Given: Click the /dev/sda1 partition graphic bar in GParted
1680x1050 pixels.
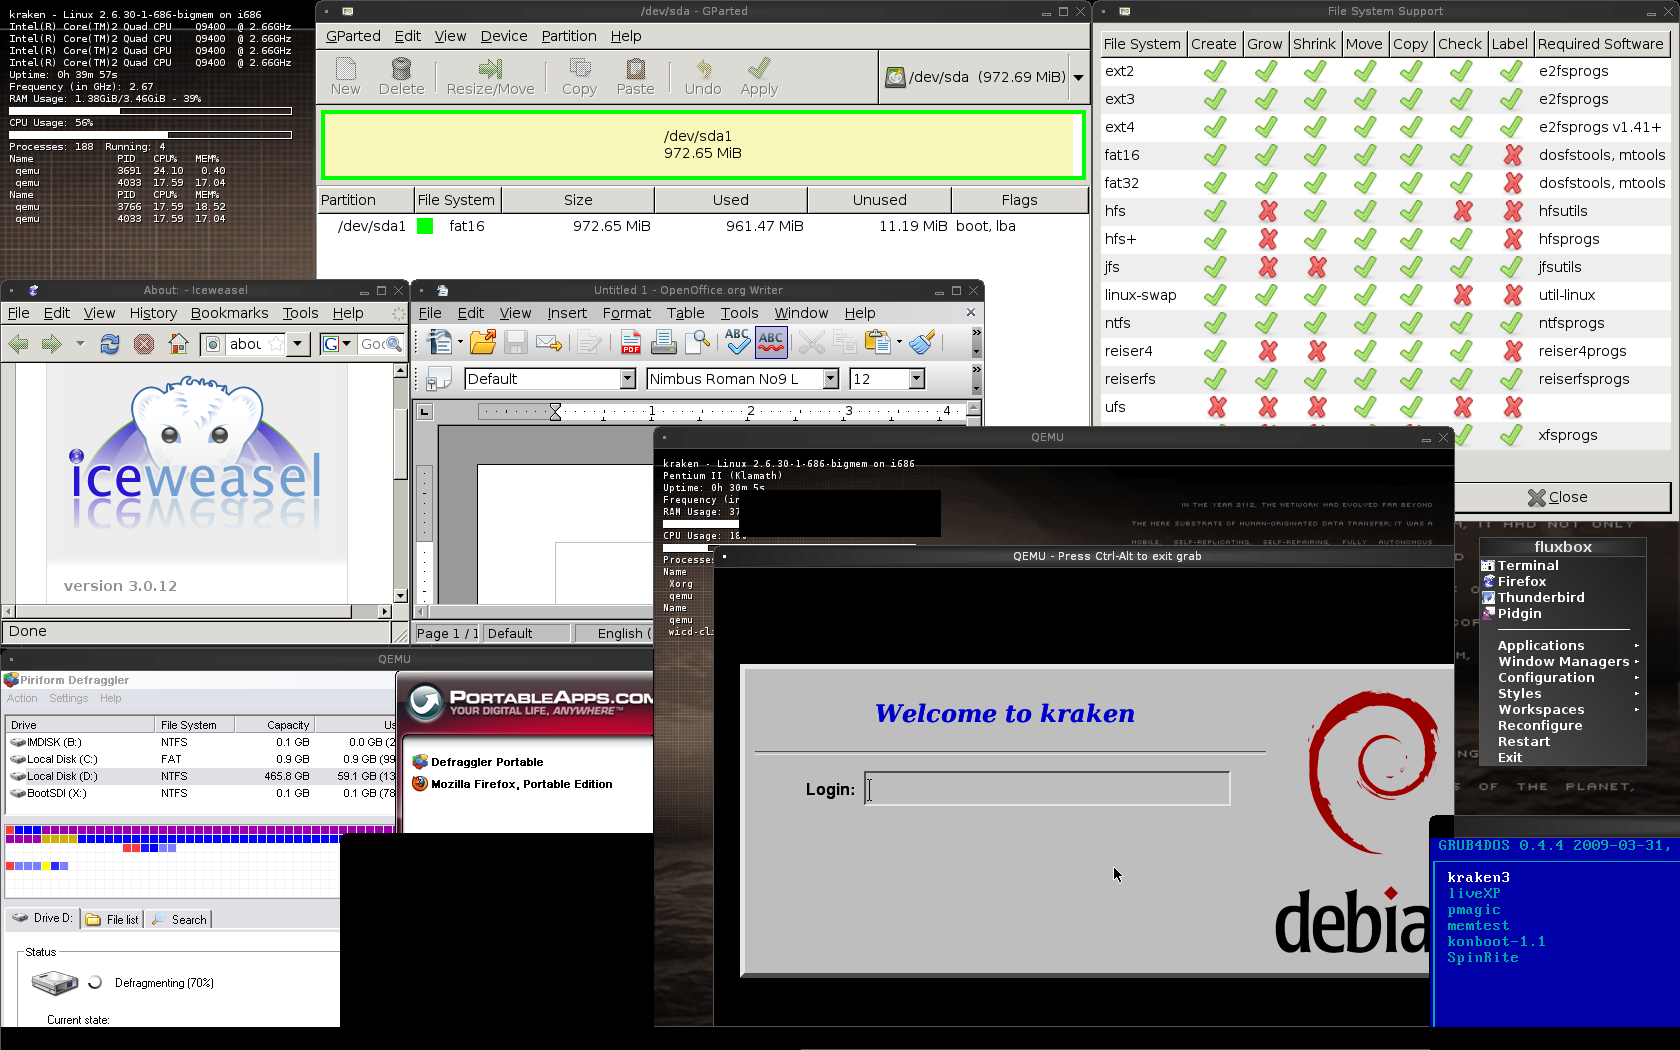Looking at the screenshot, I should [703, 145].
